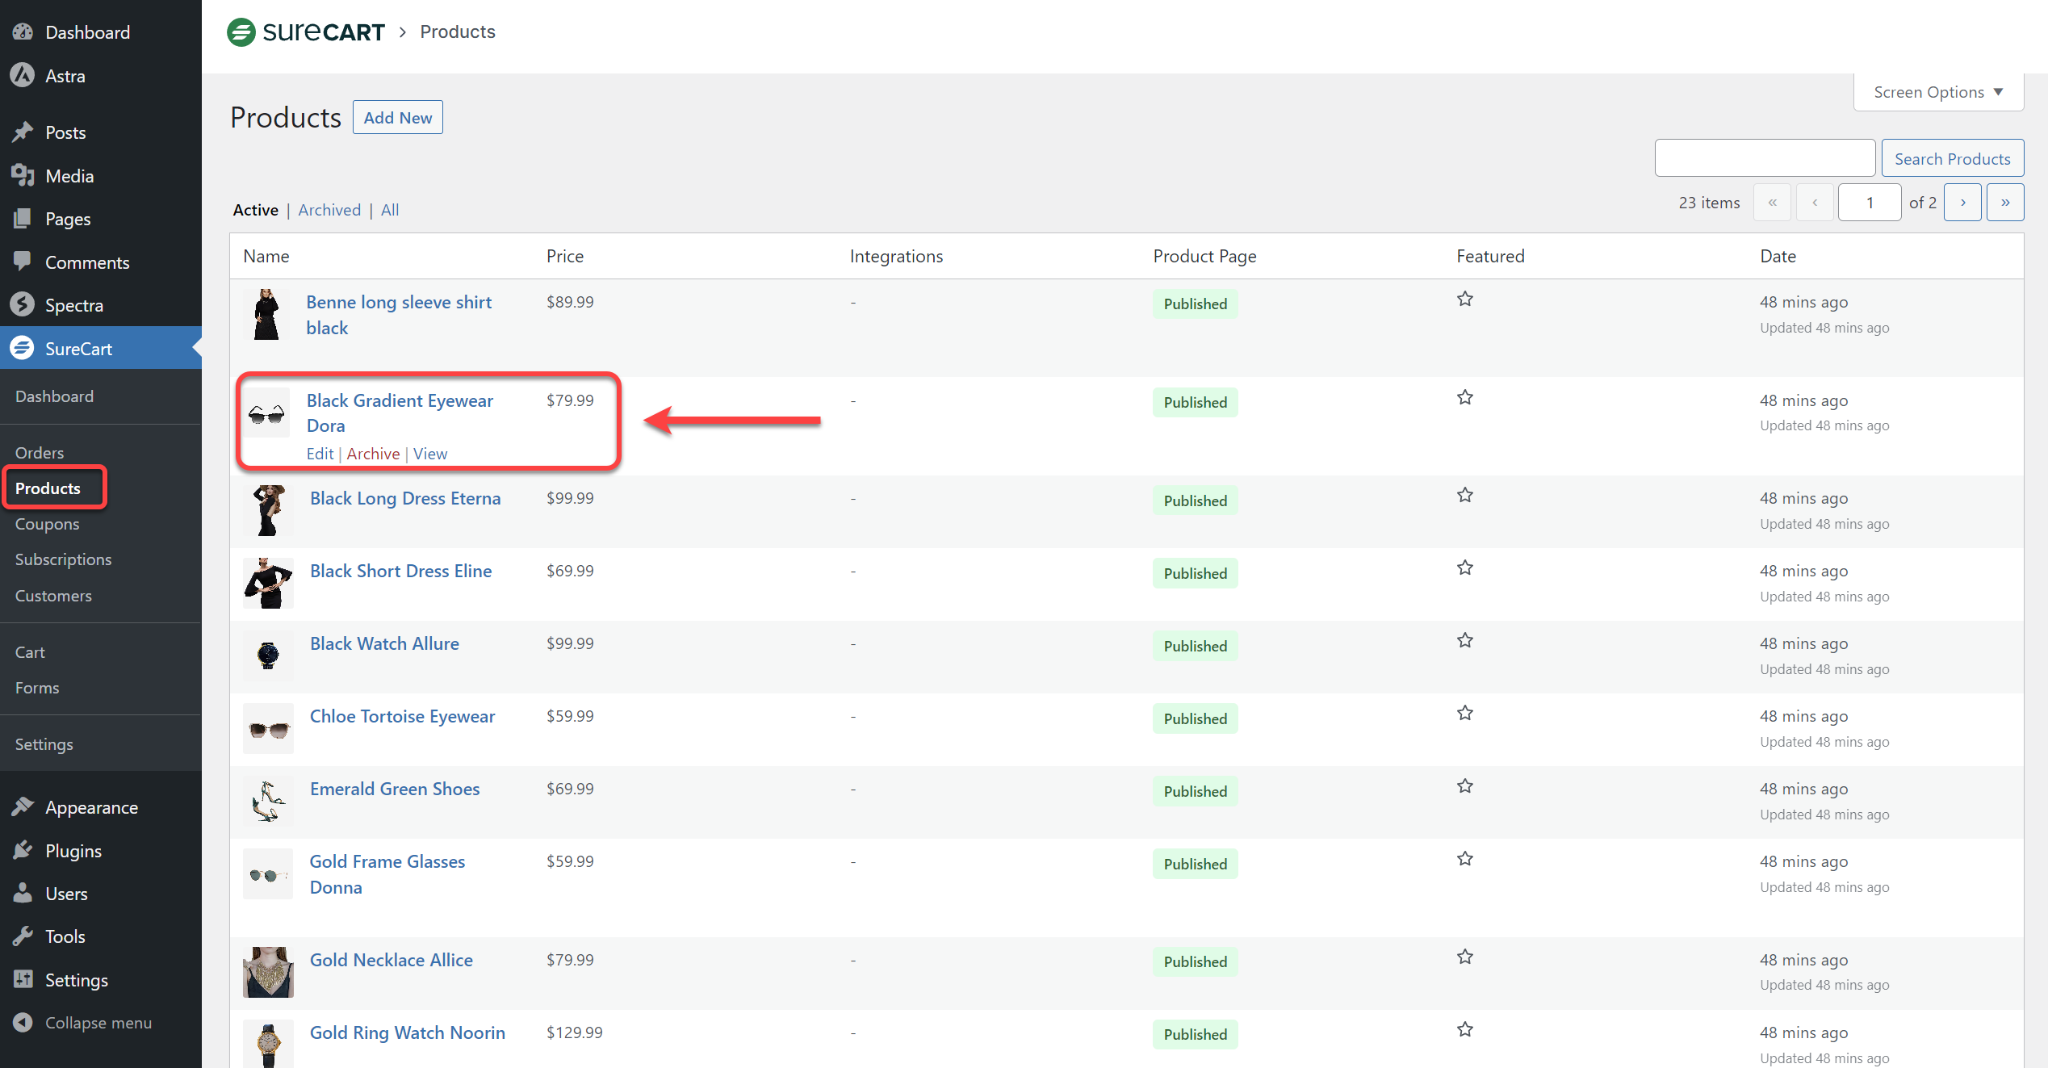Toggle featured star for Gold Necklace Allice
Image resolution: width=2048 pixels, height=1068 pixels.
click(x=1465, y=957)
